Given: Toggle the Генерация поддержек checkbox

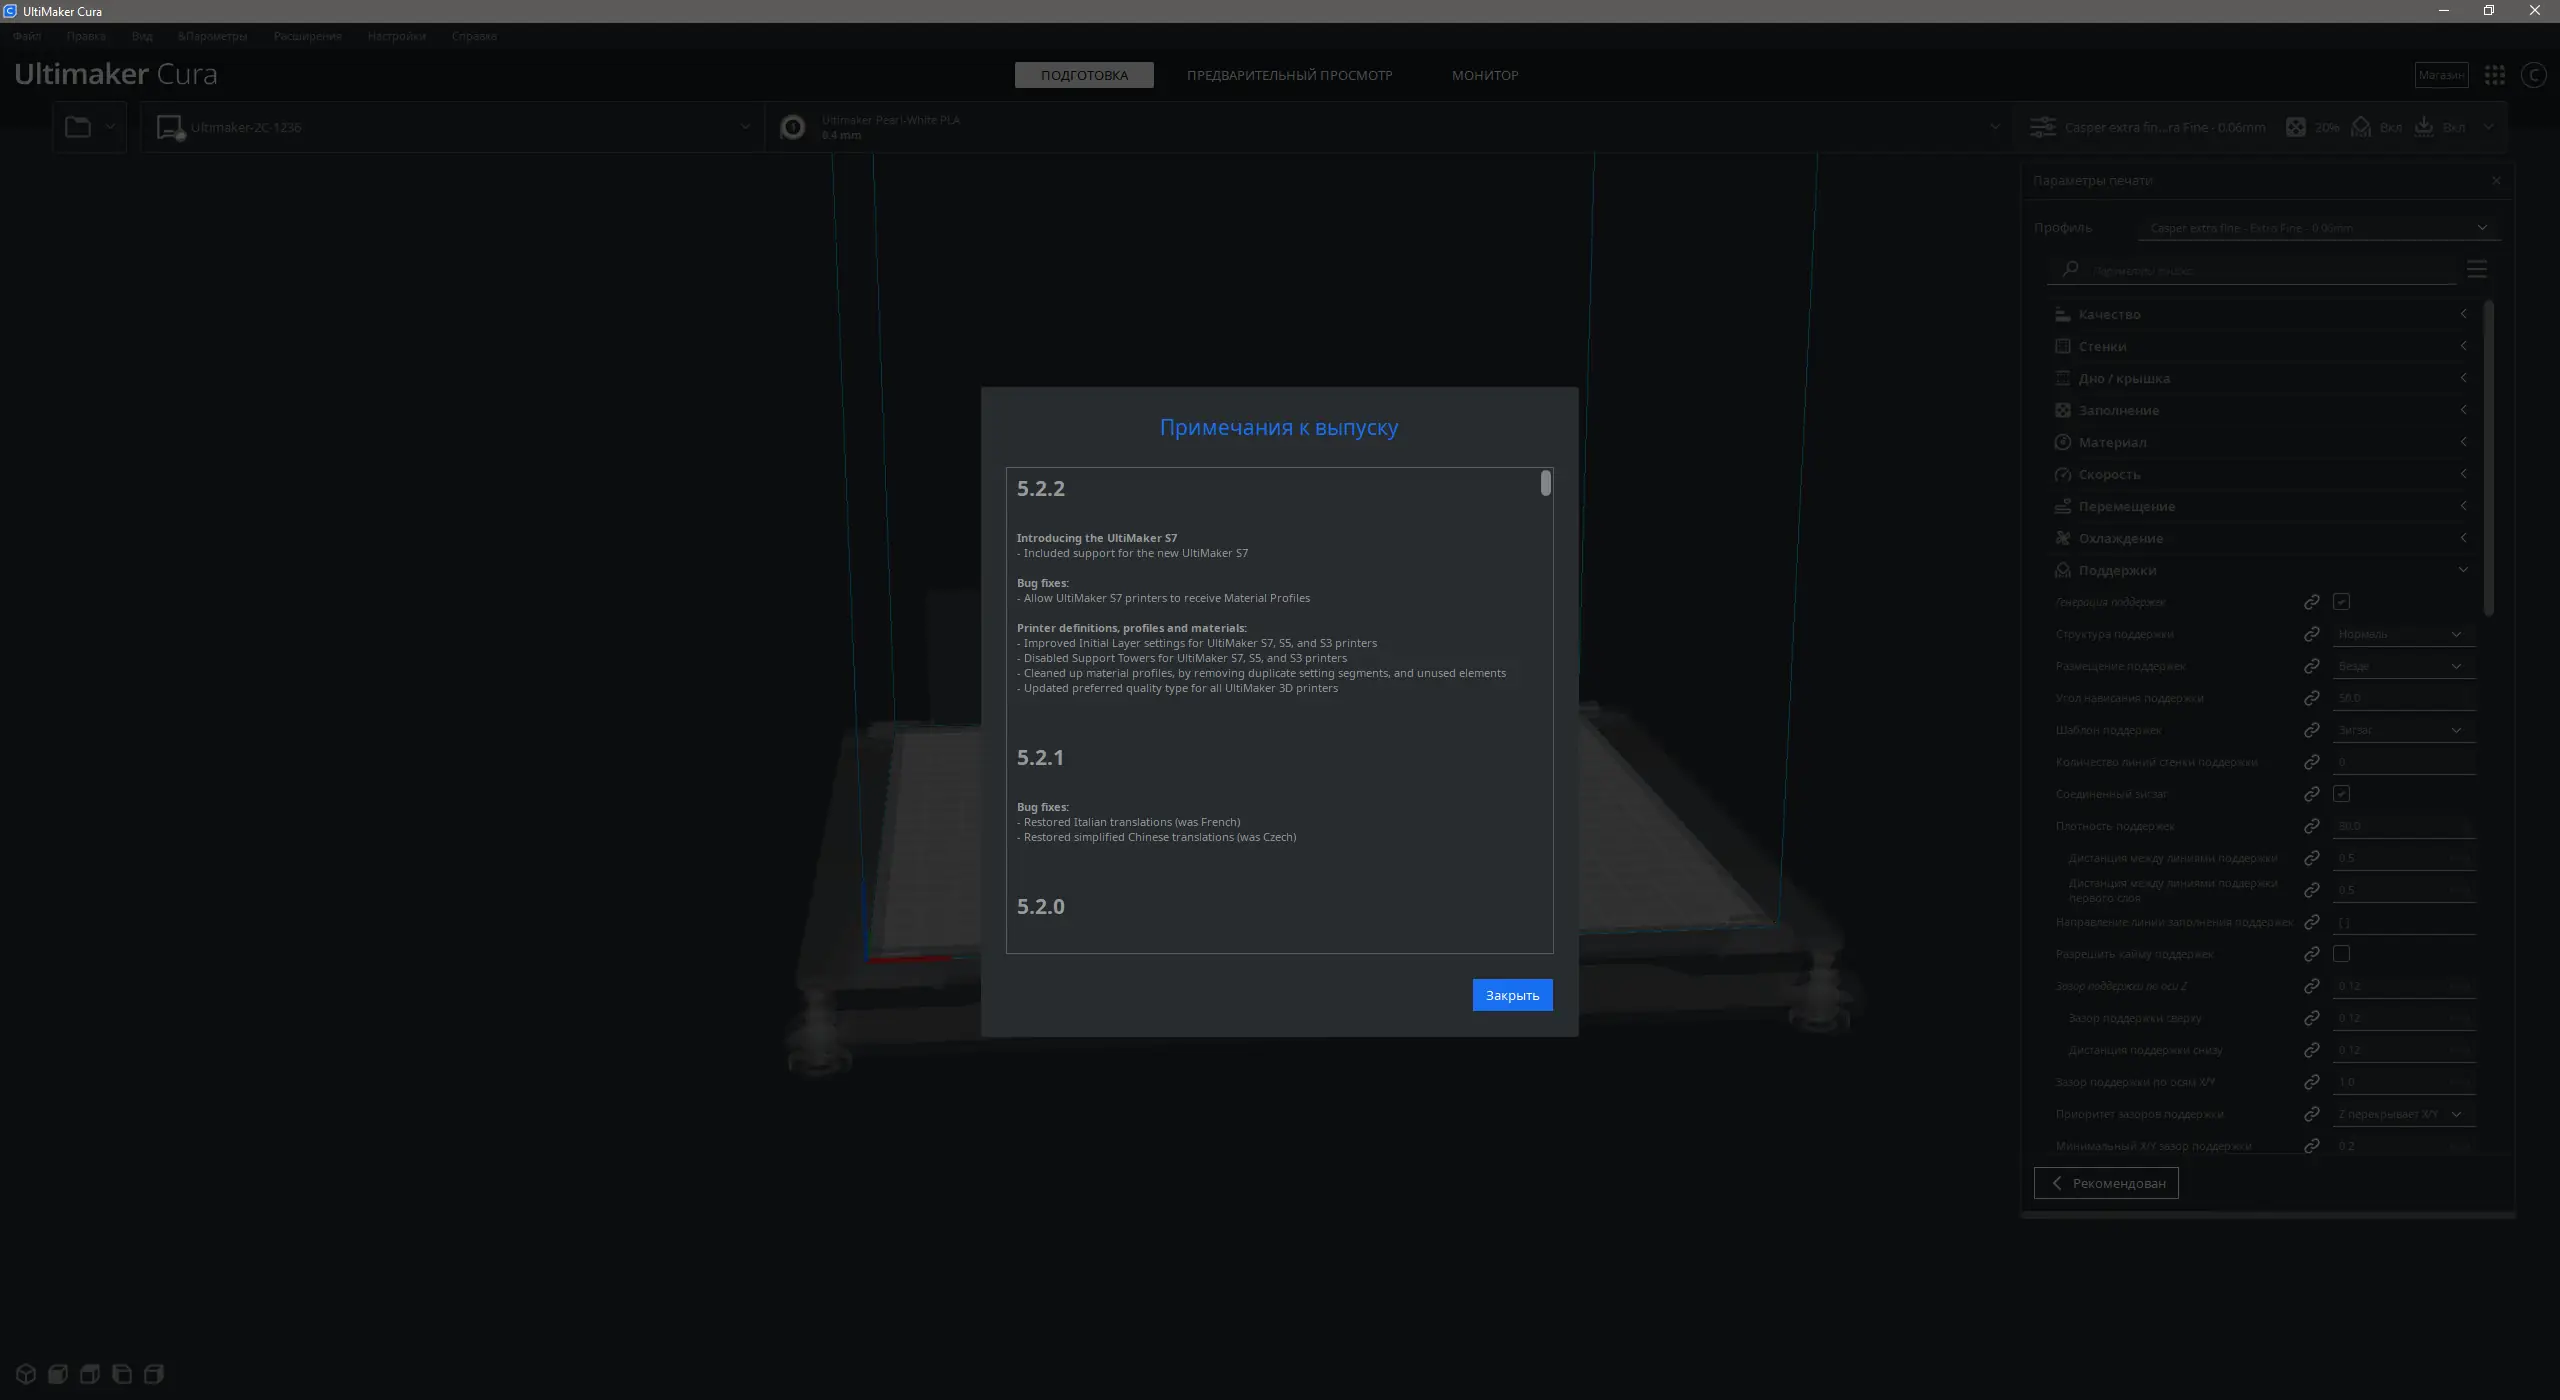Looking at the screenshot, I should click(2341, 602).
